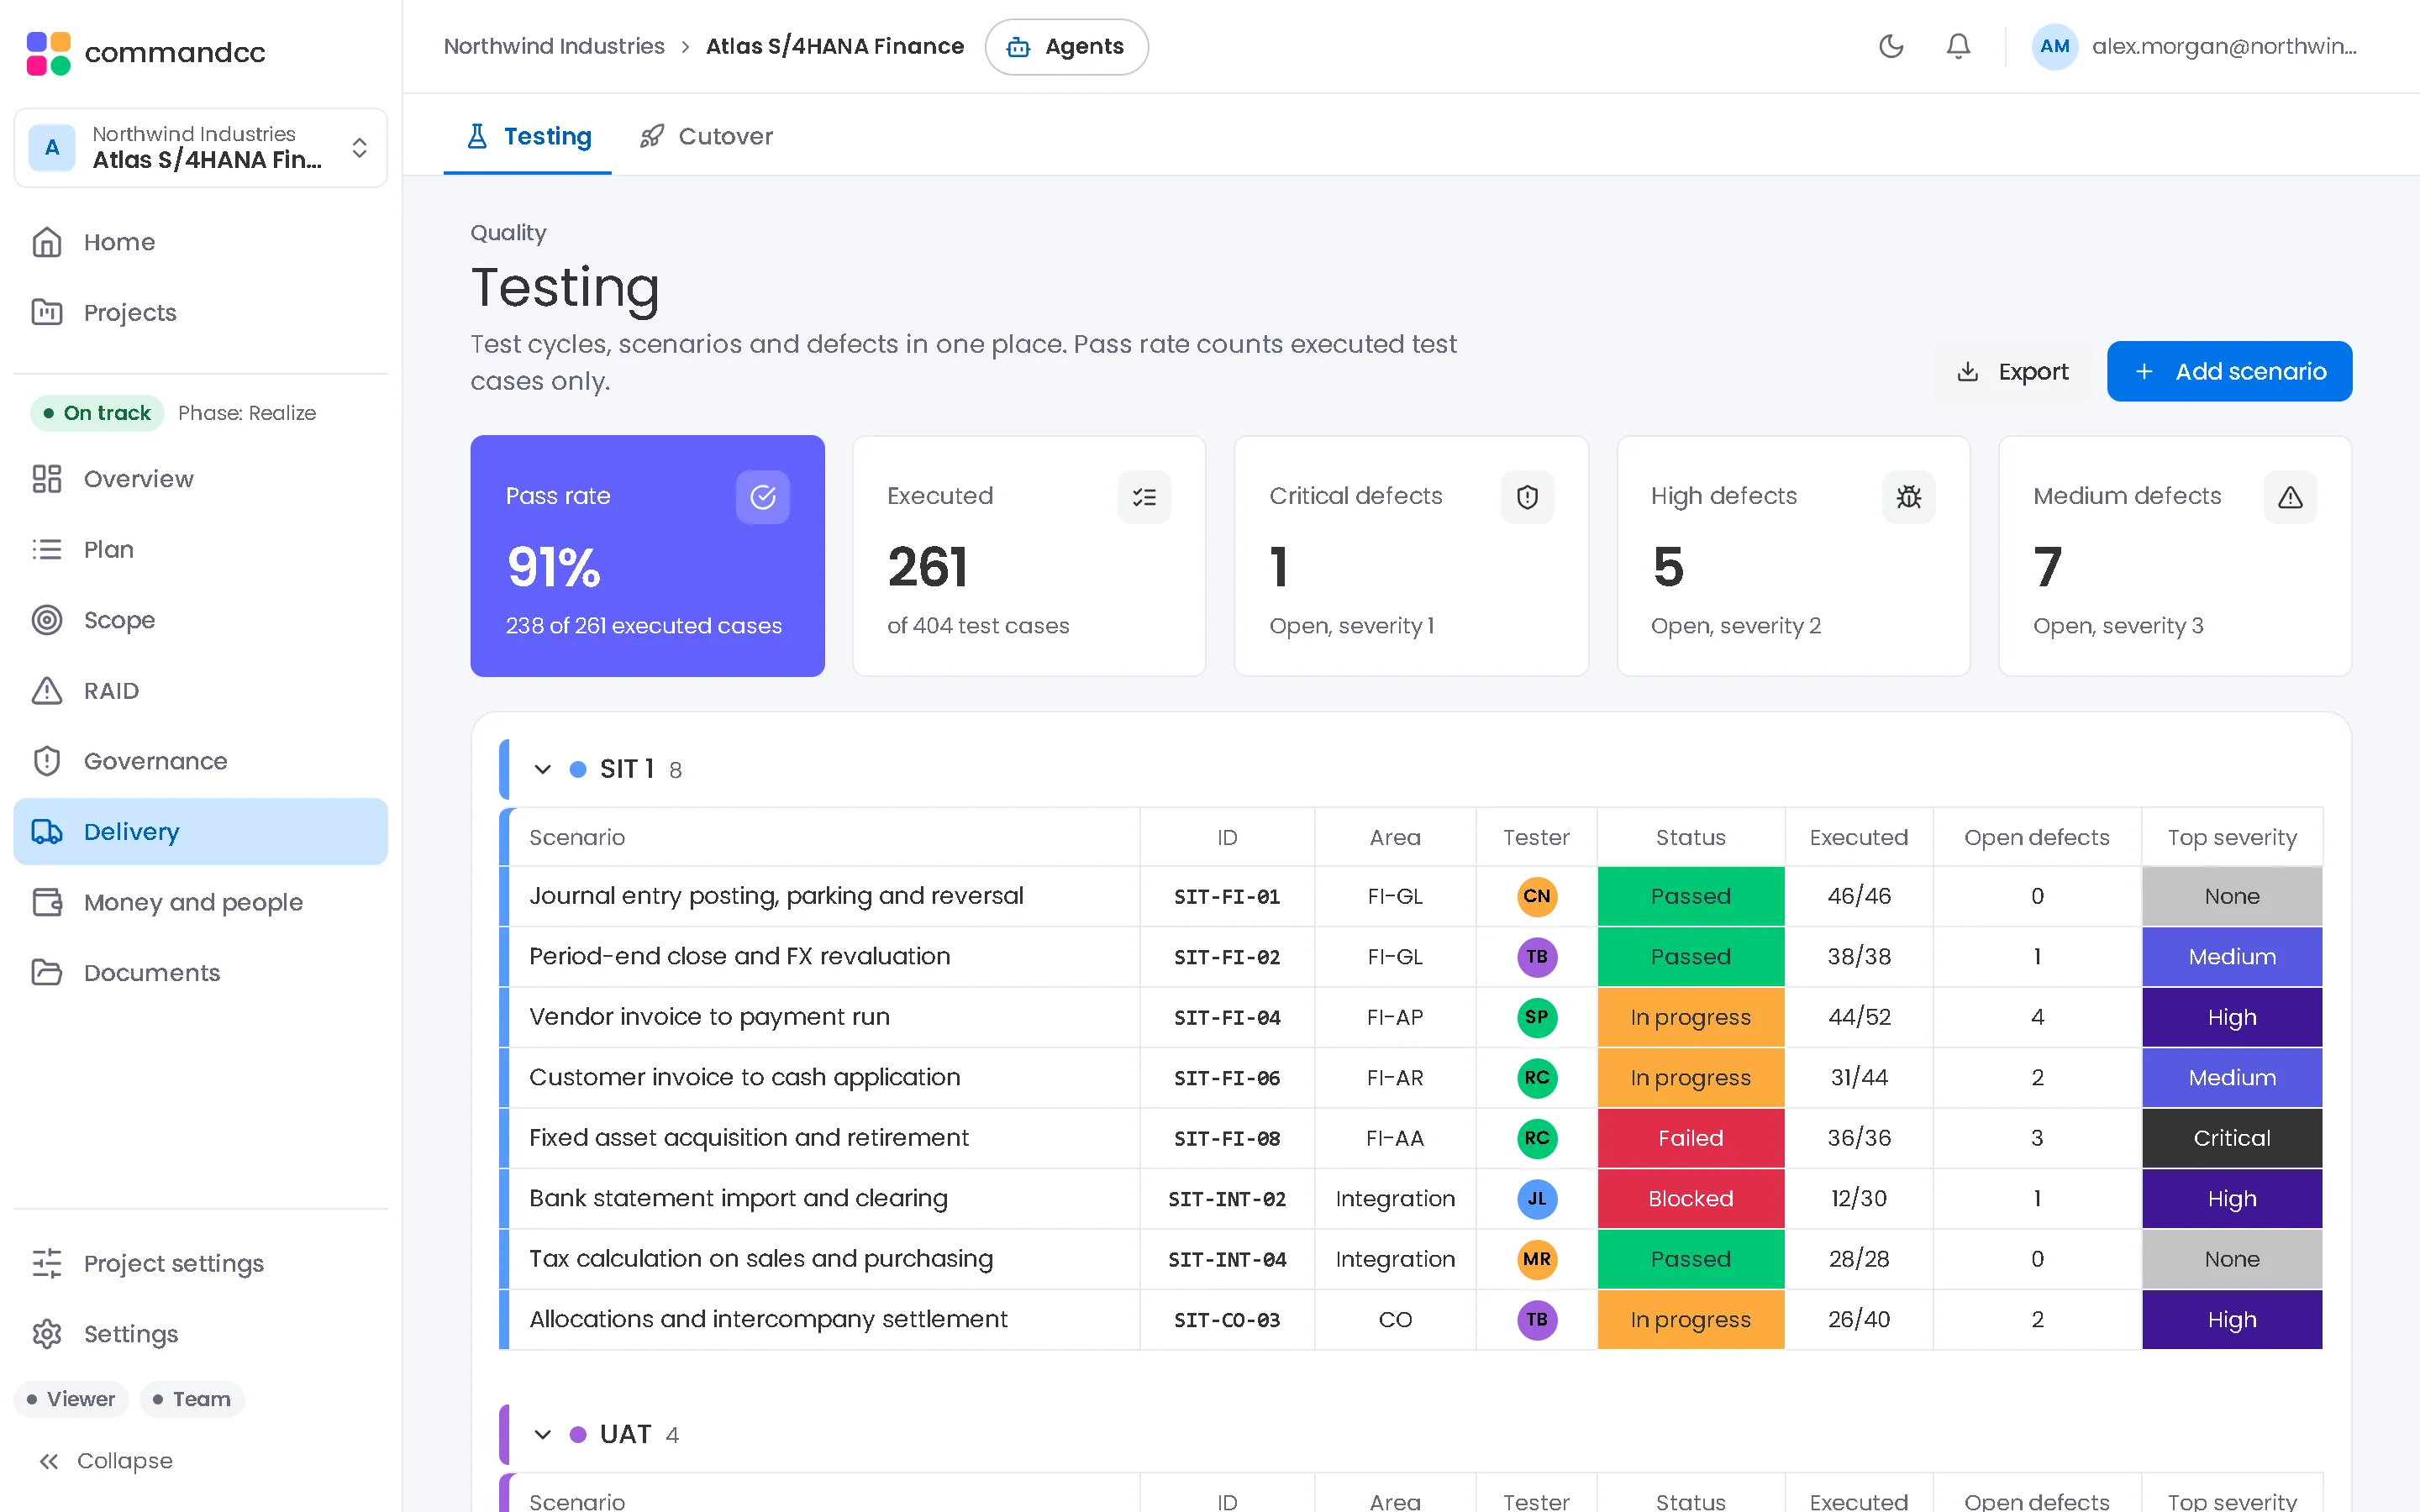
Task: Open Blocked status for SIT-INT-02
Action: (x=1690, y=1198)
